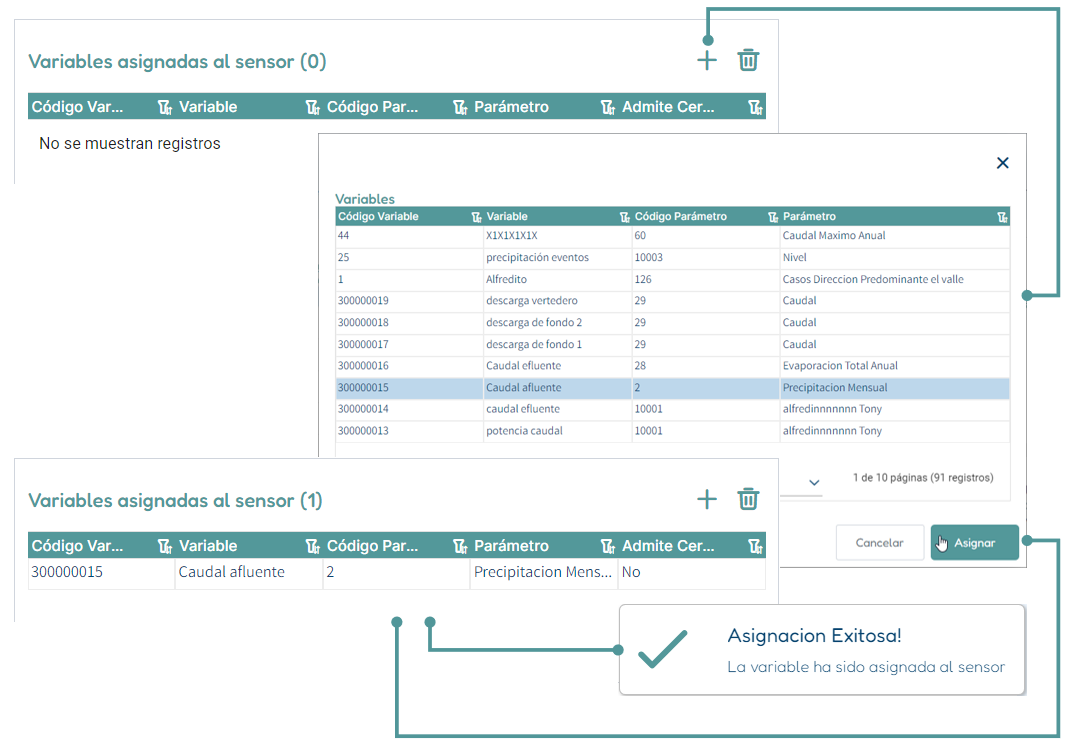Select Caudal efluente row code 300000016
Viewport: 1067px width, 745px height.
[672, 365]
